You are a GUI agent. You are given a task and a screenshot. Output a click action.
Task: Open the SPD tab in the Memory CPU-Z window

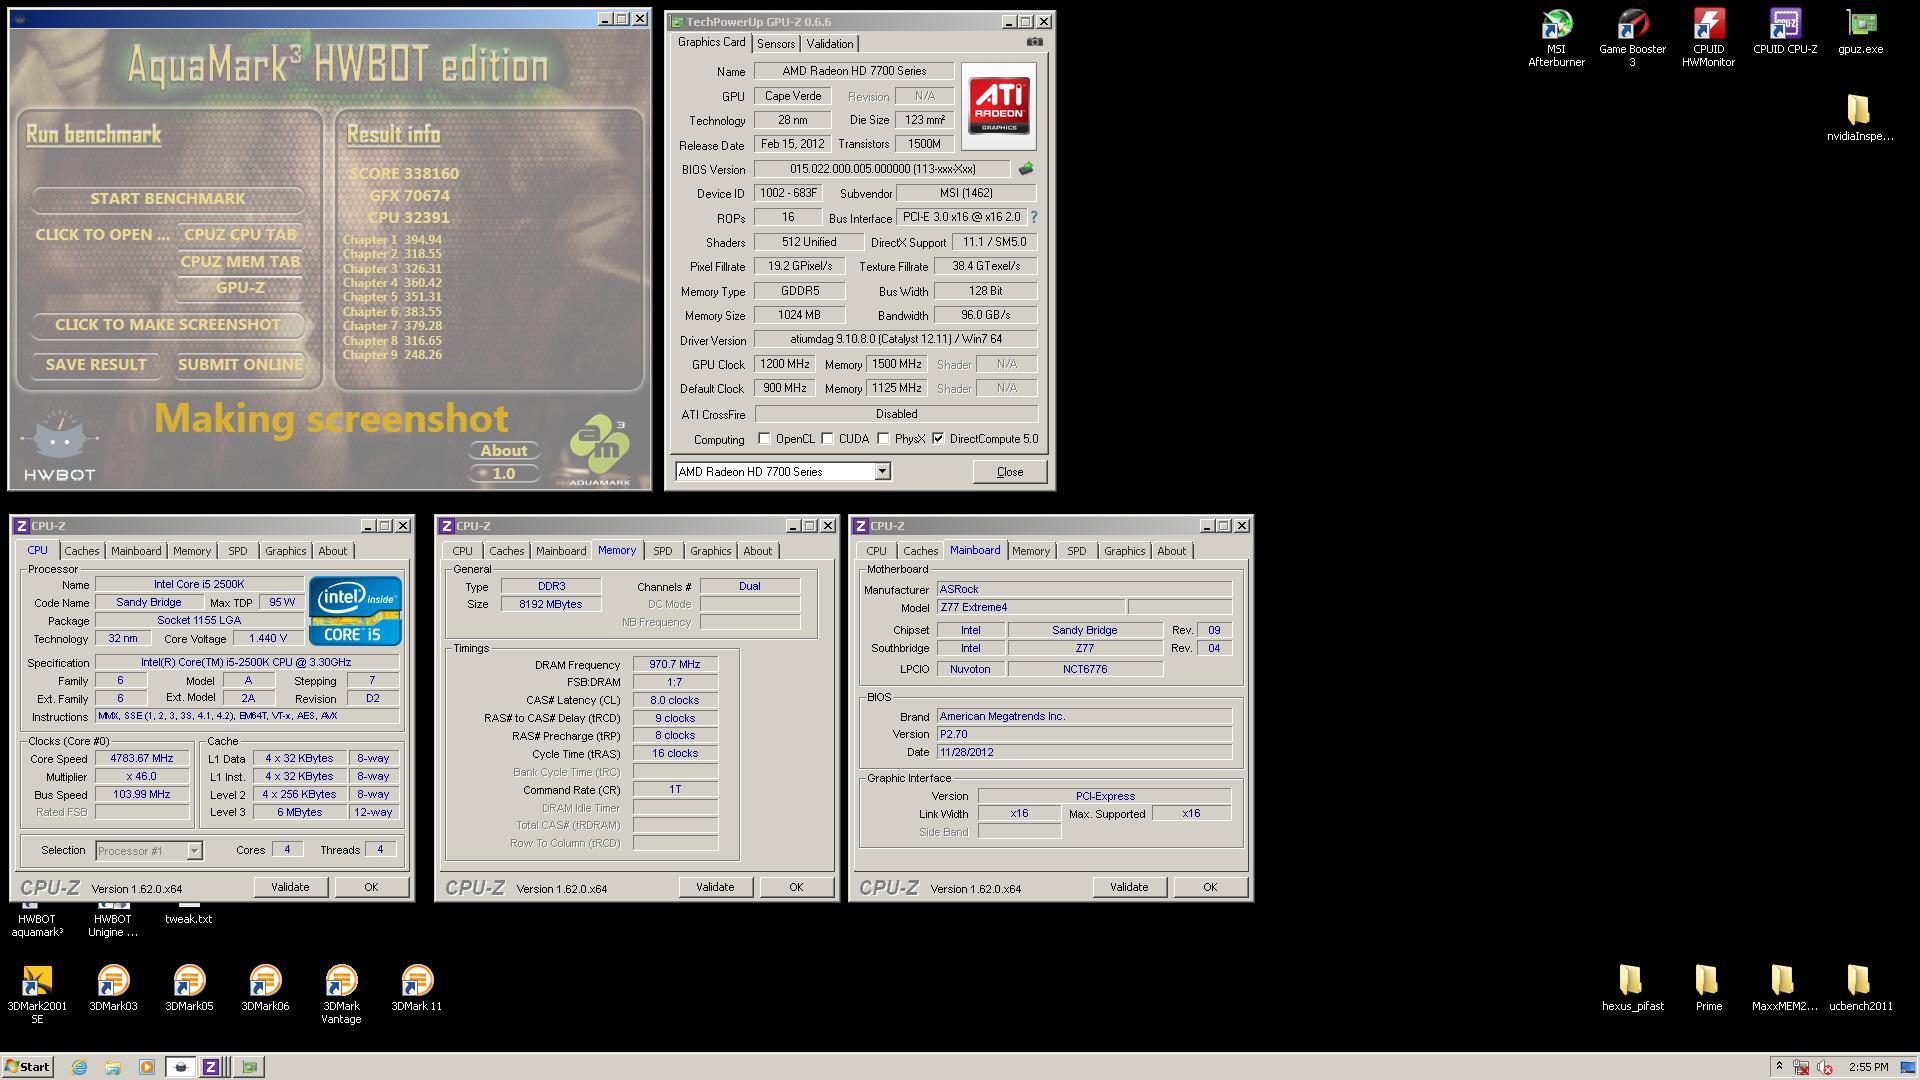pyautogui.click(x=662, y=551)
